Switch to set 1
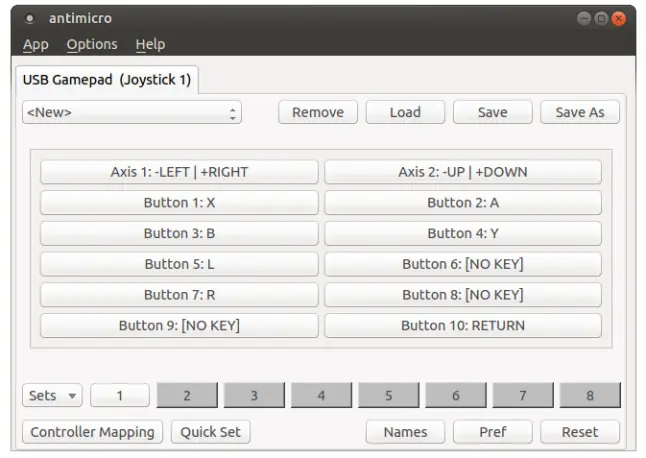Image resolution: width=646 pixels, height=458 pixels. tap(120, 395)
